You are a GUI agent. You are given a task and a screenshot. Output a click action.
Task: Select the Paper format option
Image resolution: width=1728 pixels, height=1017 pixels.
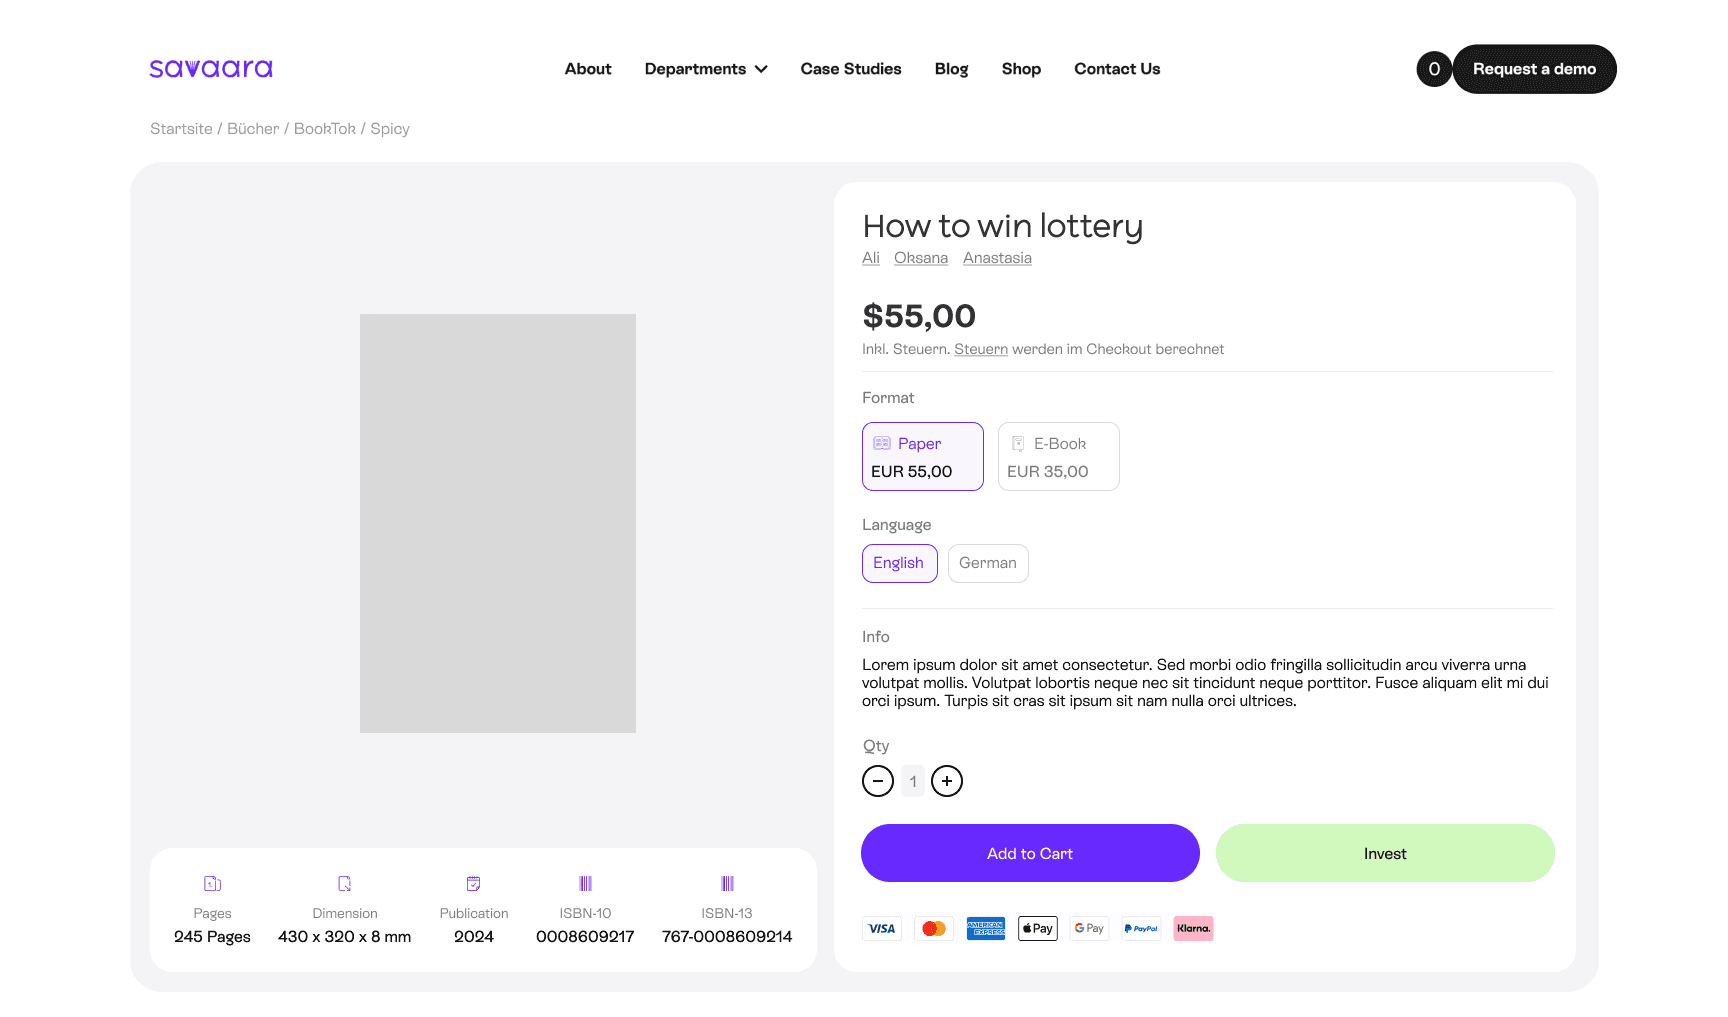pos(923,457)
